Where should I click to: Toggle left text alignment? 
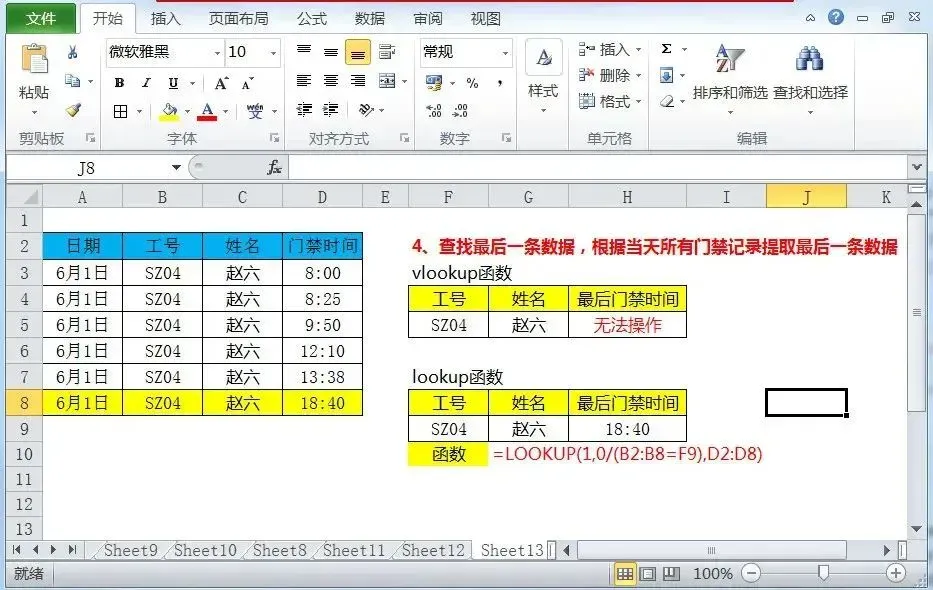coord(304,81)
